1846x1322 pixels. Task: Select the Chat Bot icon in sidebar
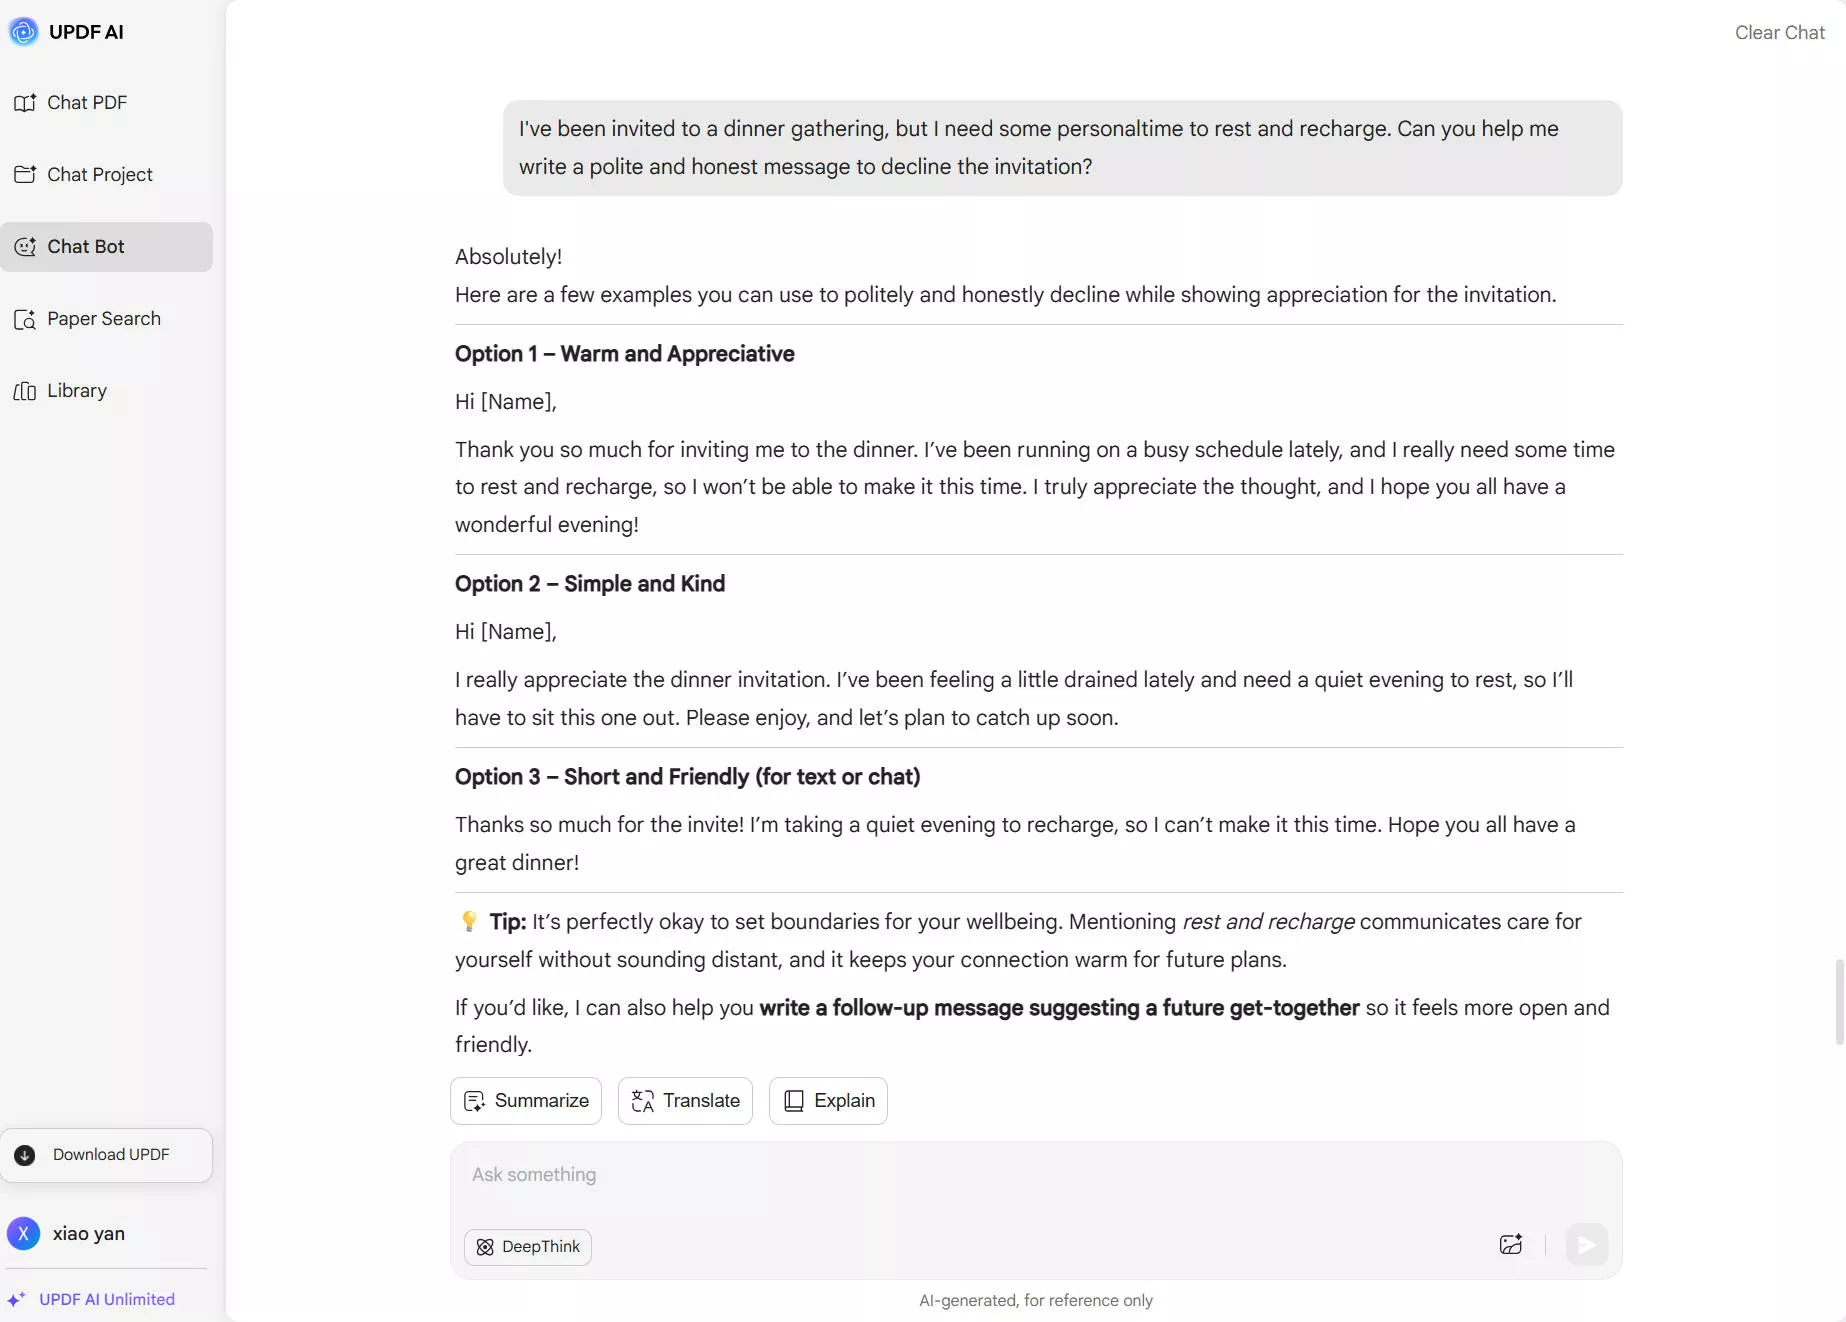click(x=25, y=247)
